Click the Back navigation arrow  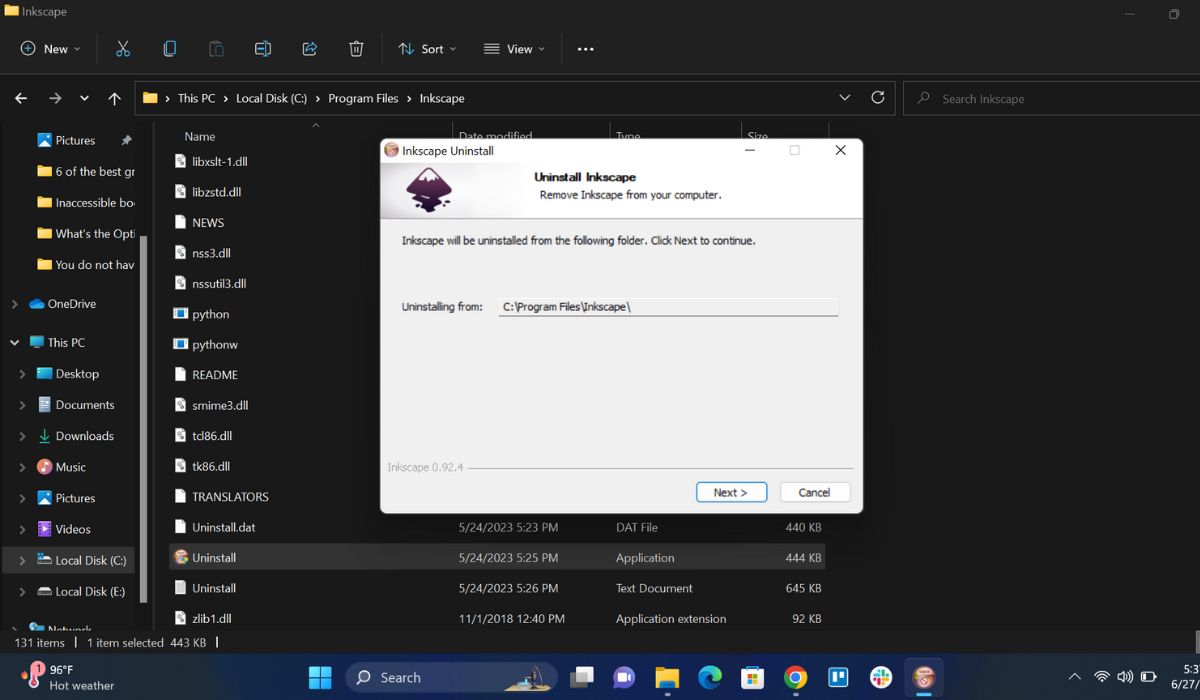[20, 98]
